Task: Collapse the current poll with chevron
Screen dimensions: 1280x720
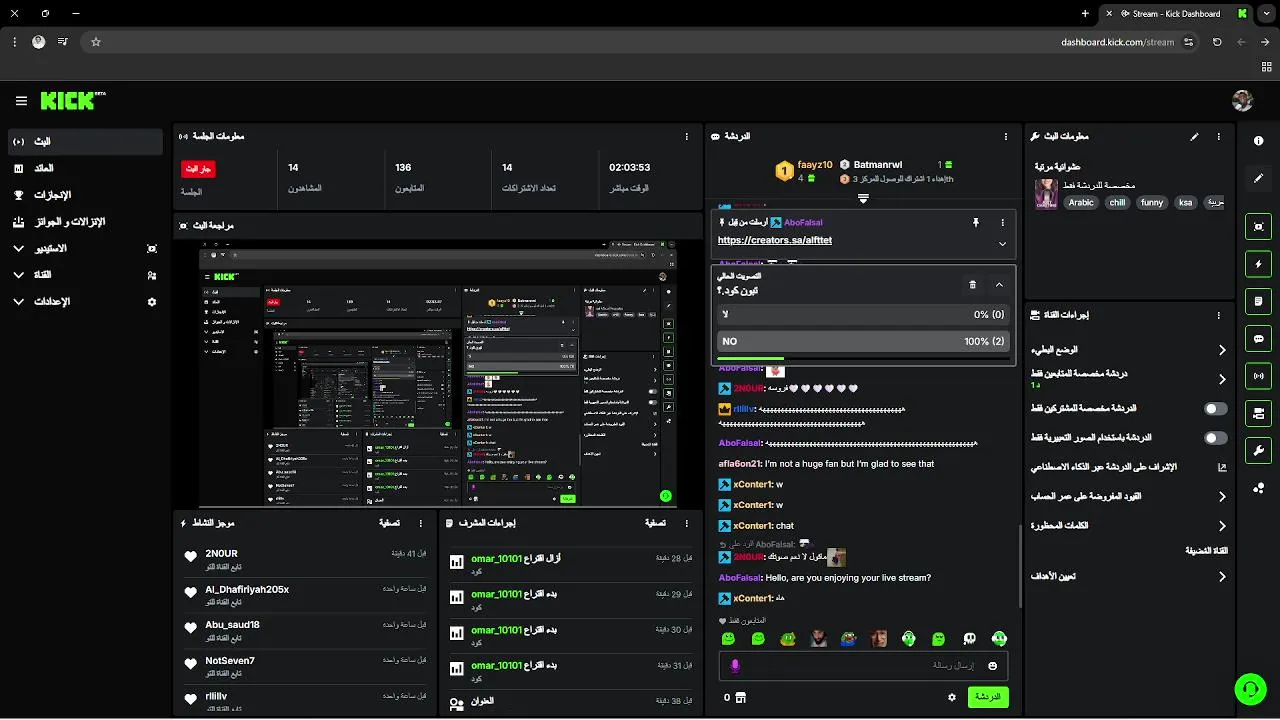Action: coord(999,285)
